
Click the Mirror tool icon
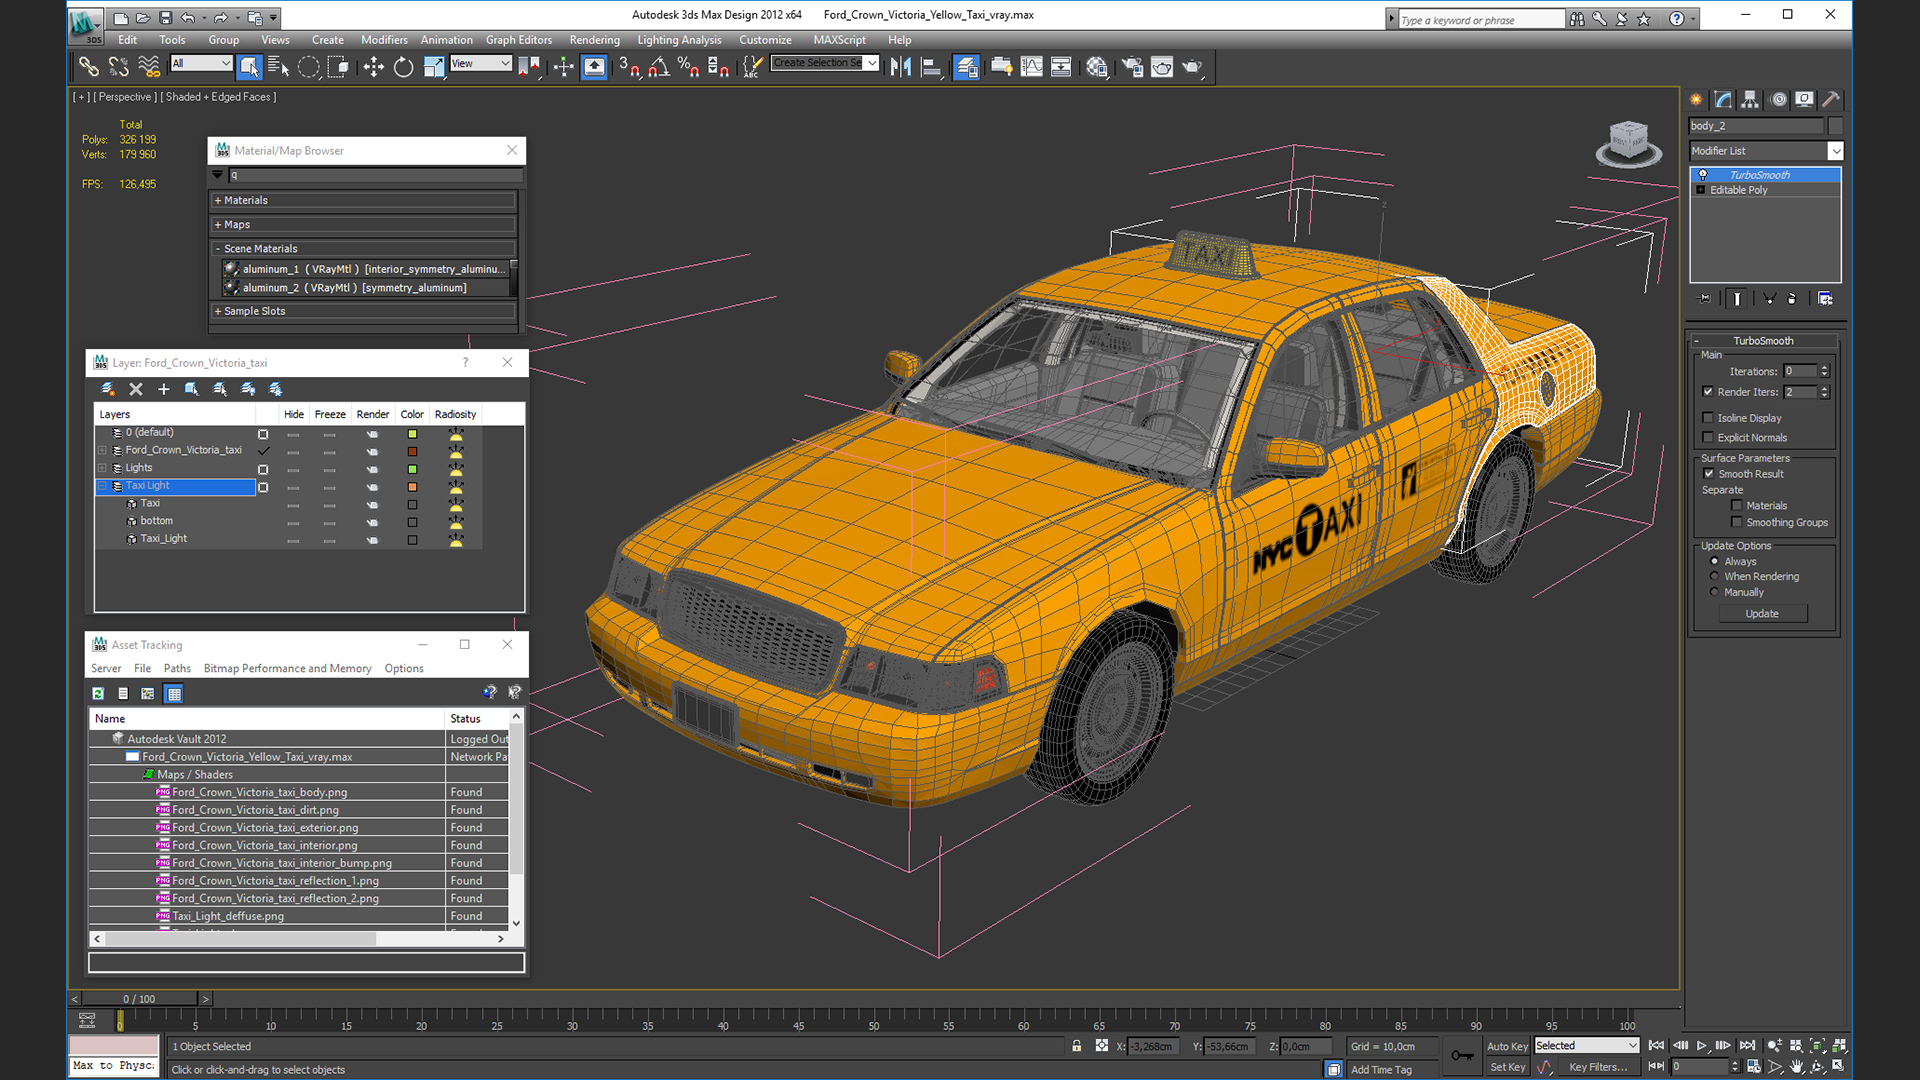900,67
